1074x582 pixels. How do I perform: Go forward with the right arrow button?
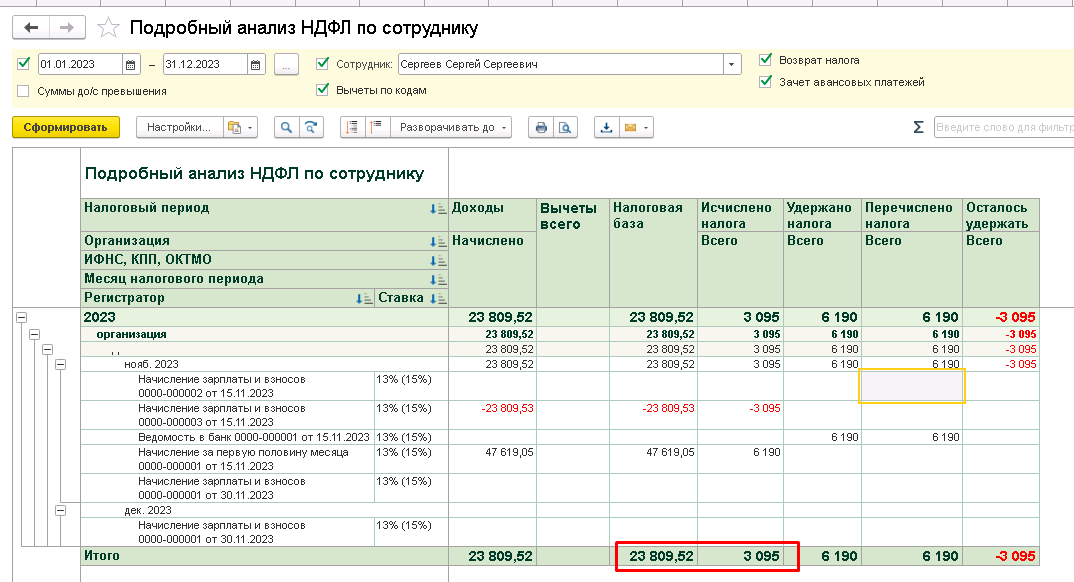tap(66, 27)
